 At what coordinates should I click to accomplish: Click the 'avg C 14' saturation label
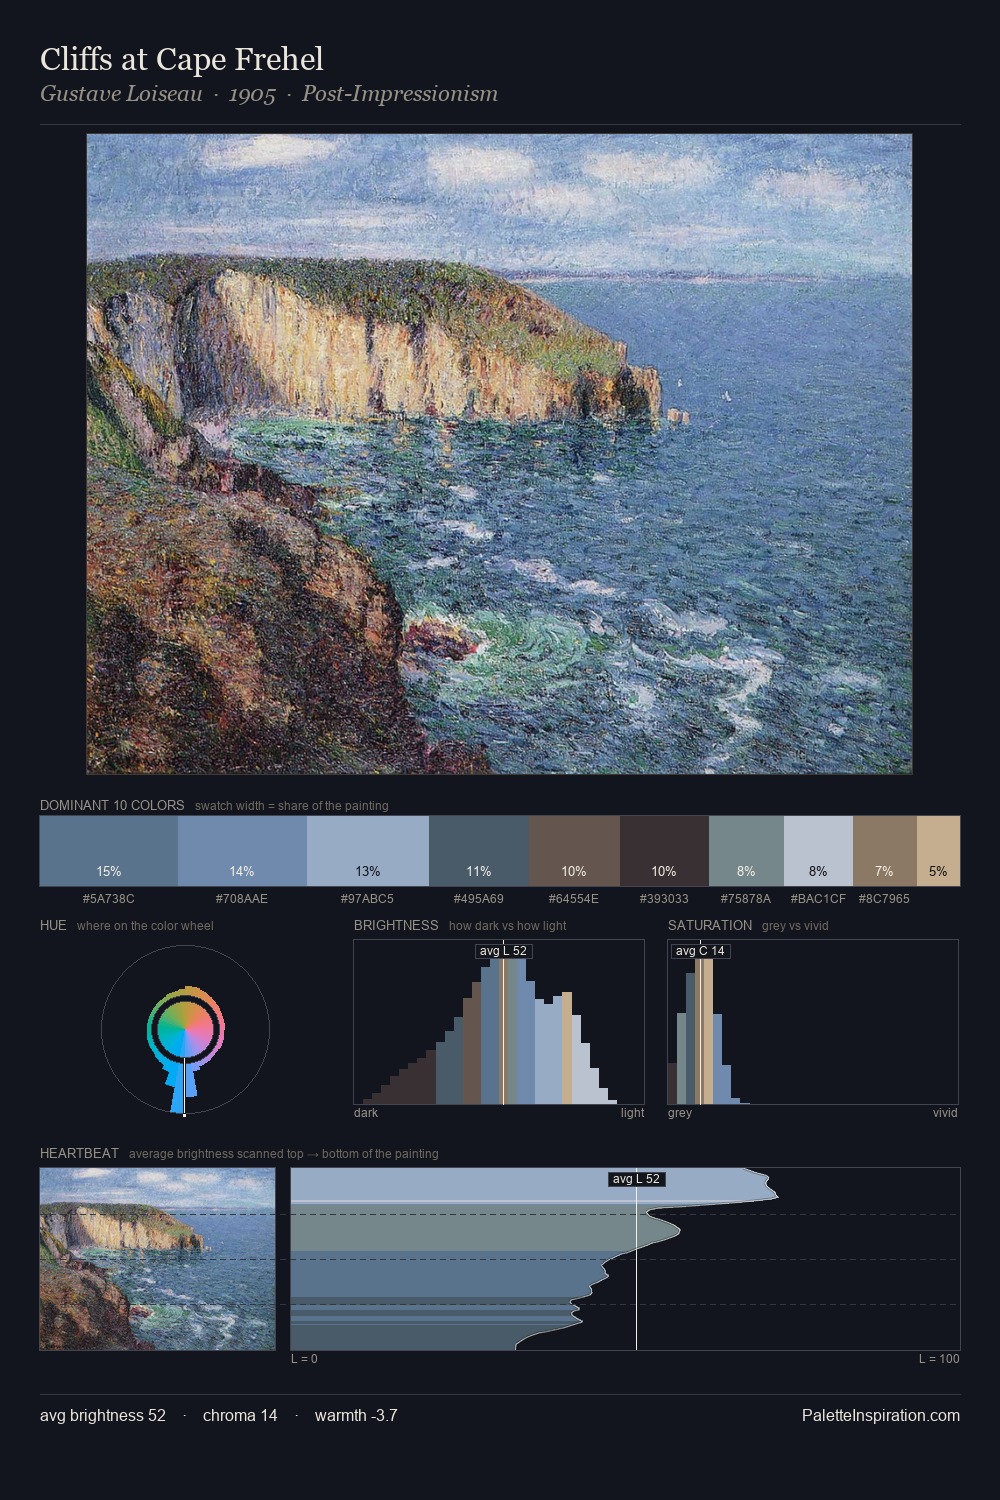(700, 951)
